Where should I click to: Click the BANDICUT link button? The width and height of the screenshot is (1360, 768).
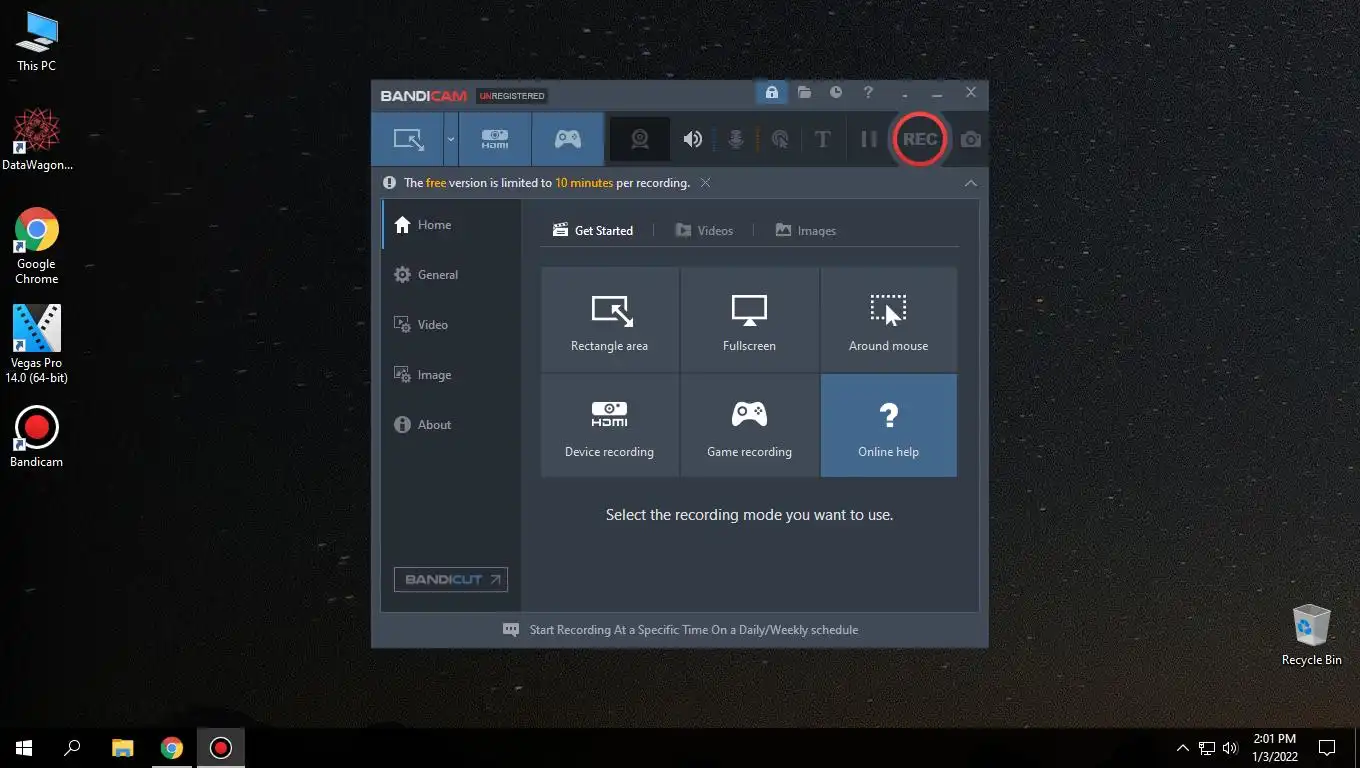[x=451, y=579]
